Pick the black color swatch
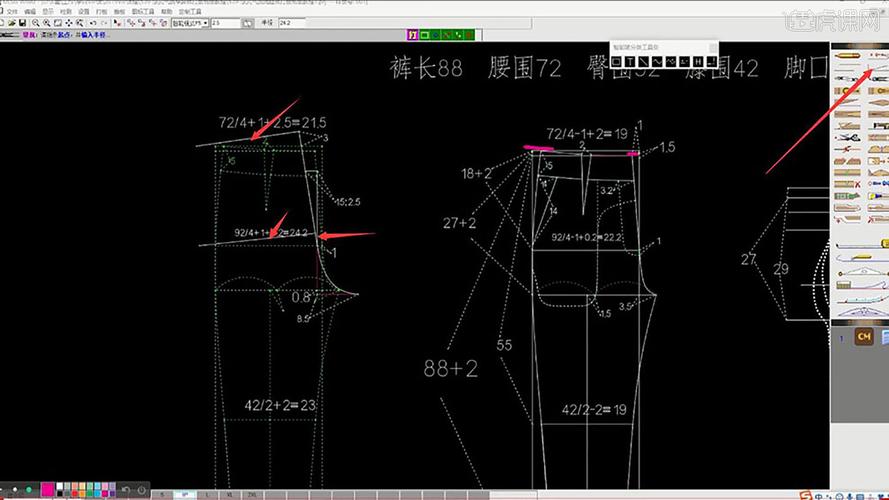The image size is (889, 500). (60, 494)
